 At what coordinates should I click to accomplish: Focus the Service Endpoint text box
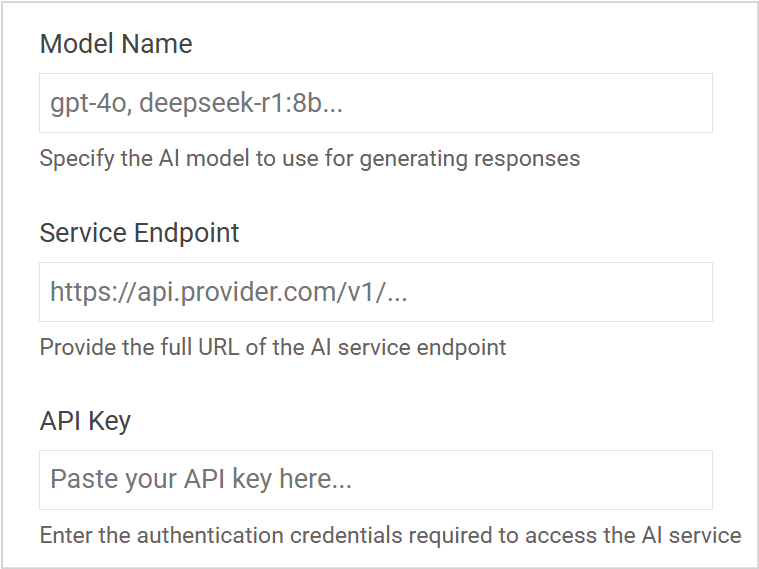[x=375, y=292]
